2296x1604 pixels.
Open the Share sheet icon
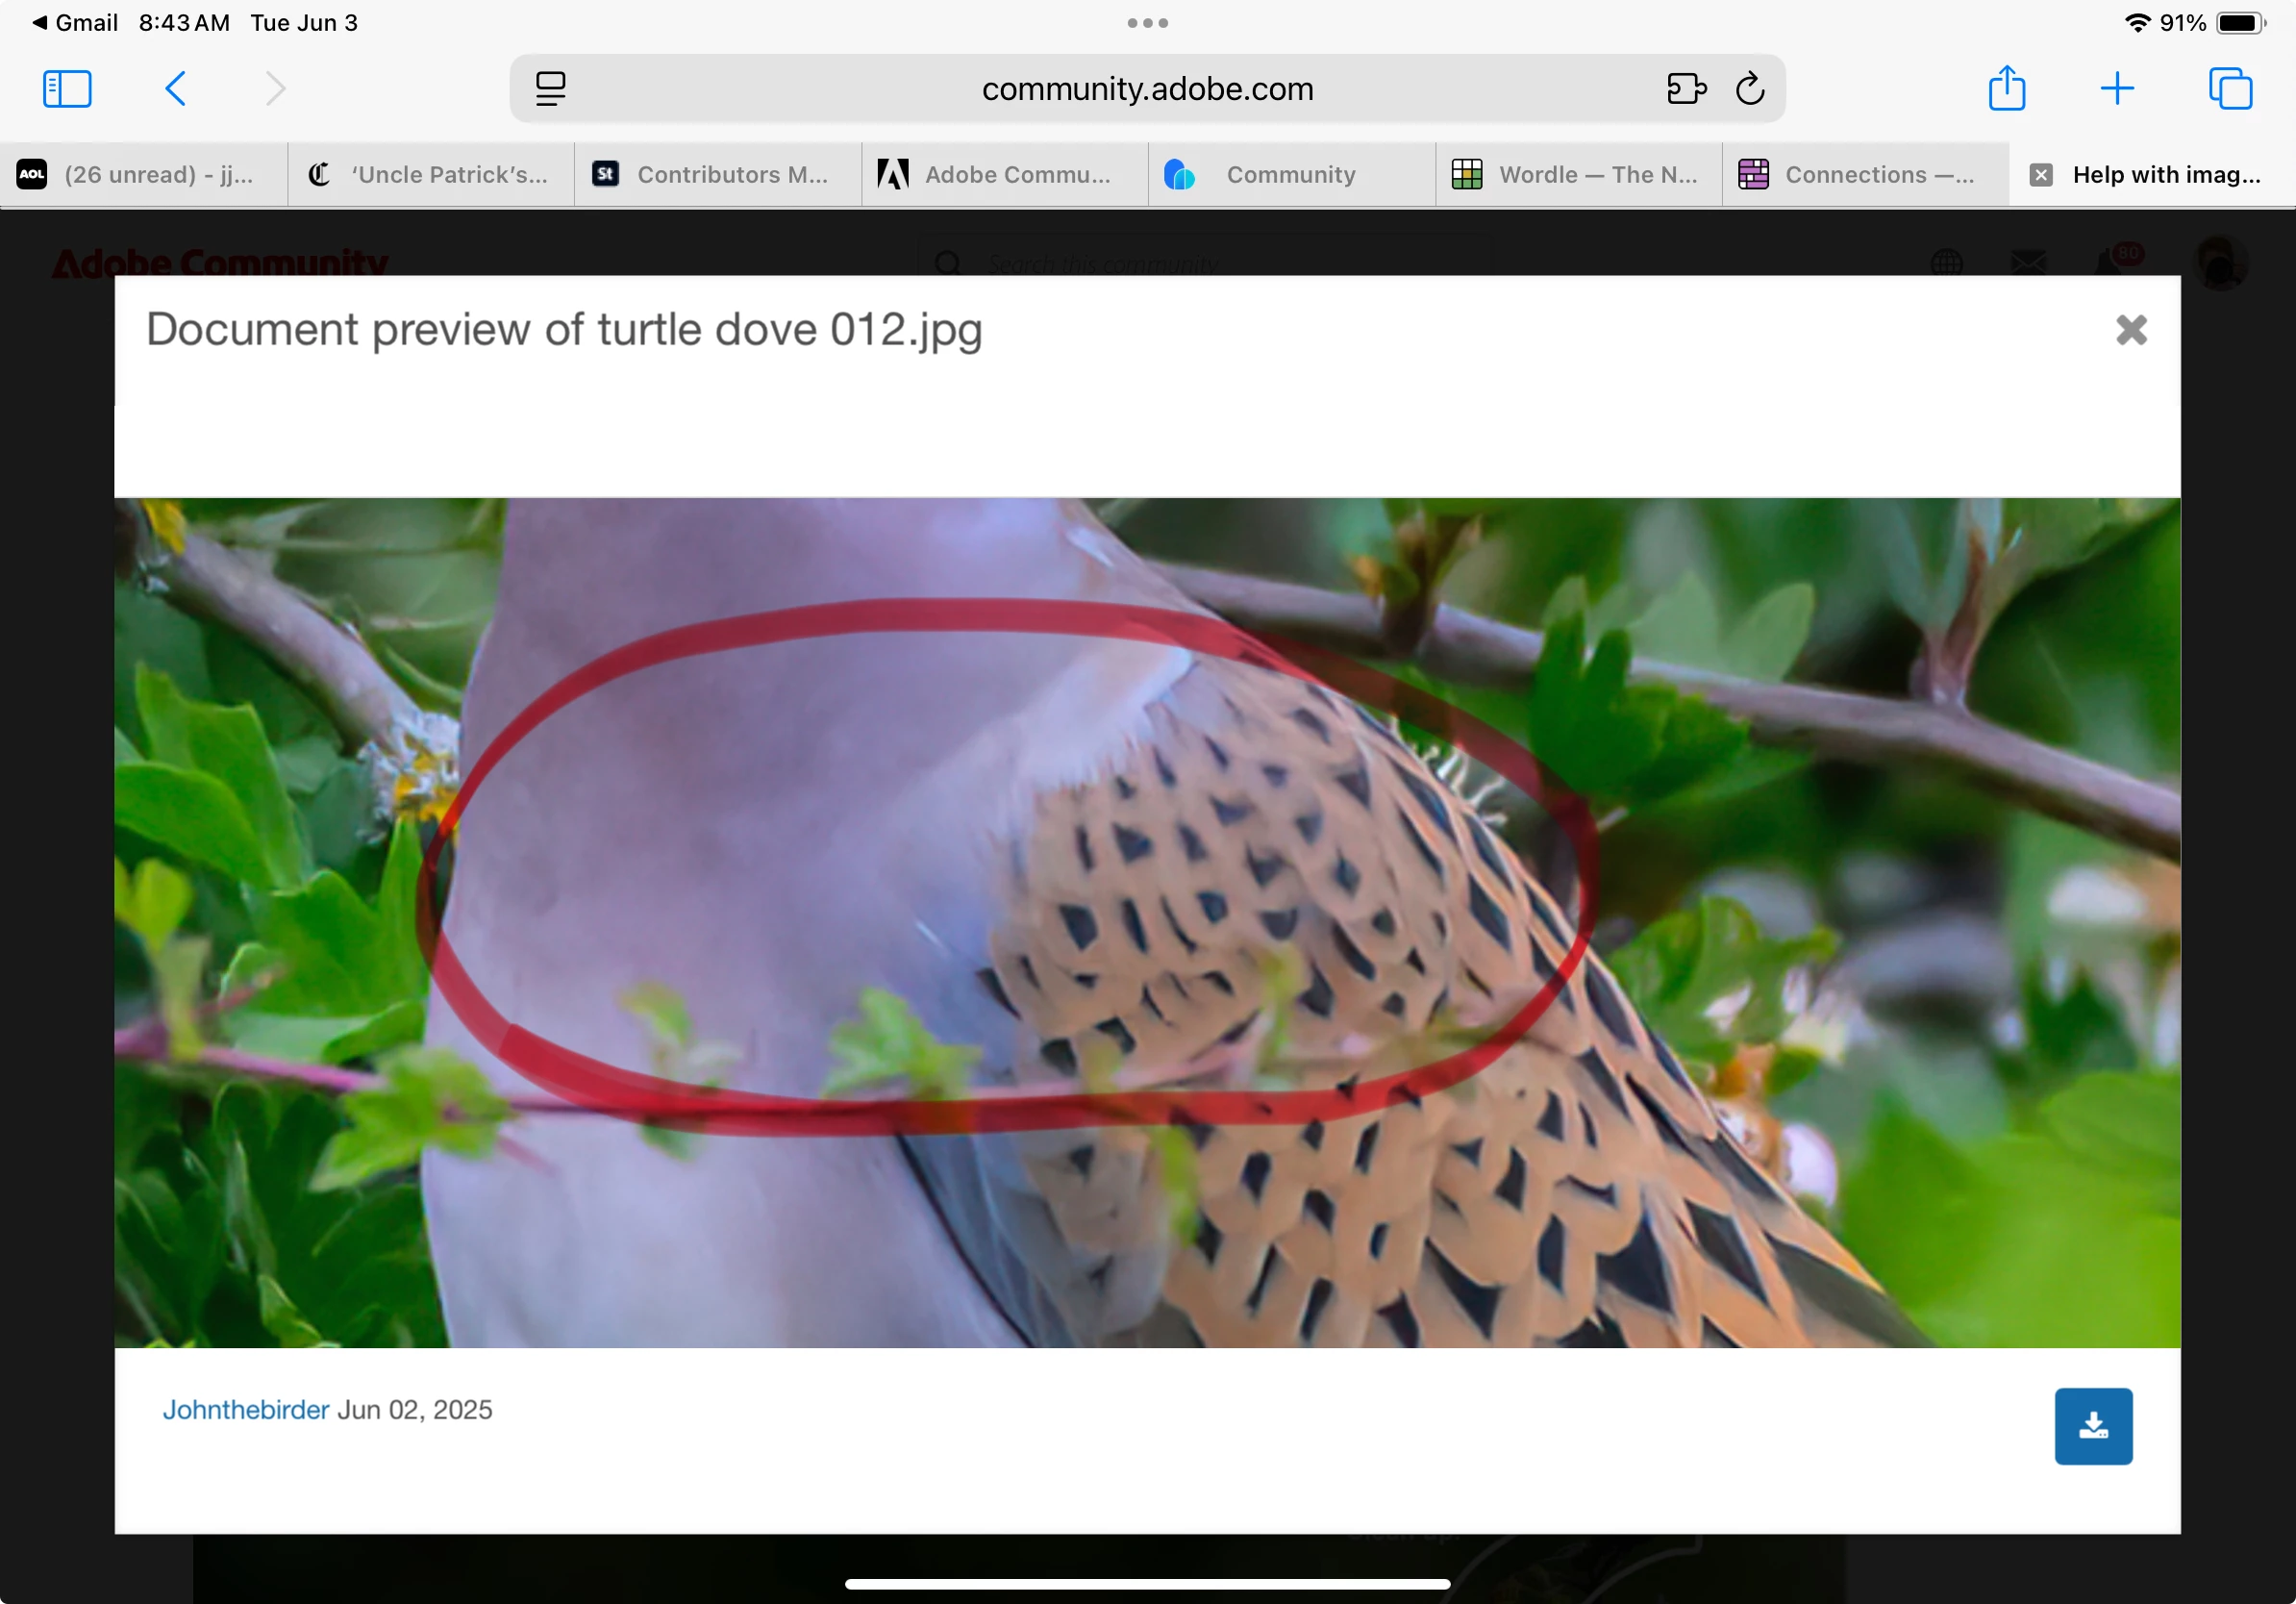[x=2006, y=89]
